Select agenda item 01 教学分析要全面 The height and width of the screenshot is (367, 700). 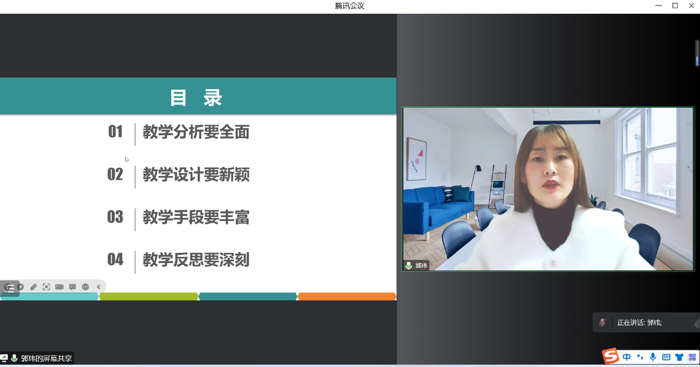tap(179, 132)
